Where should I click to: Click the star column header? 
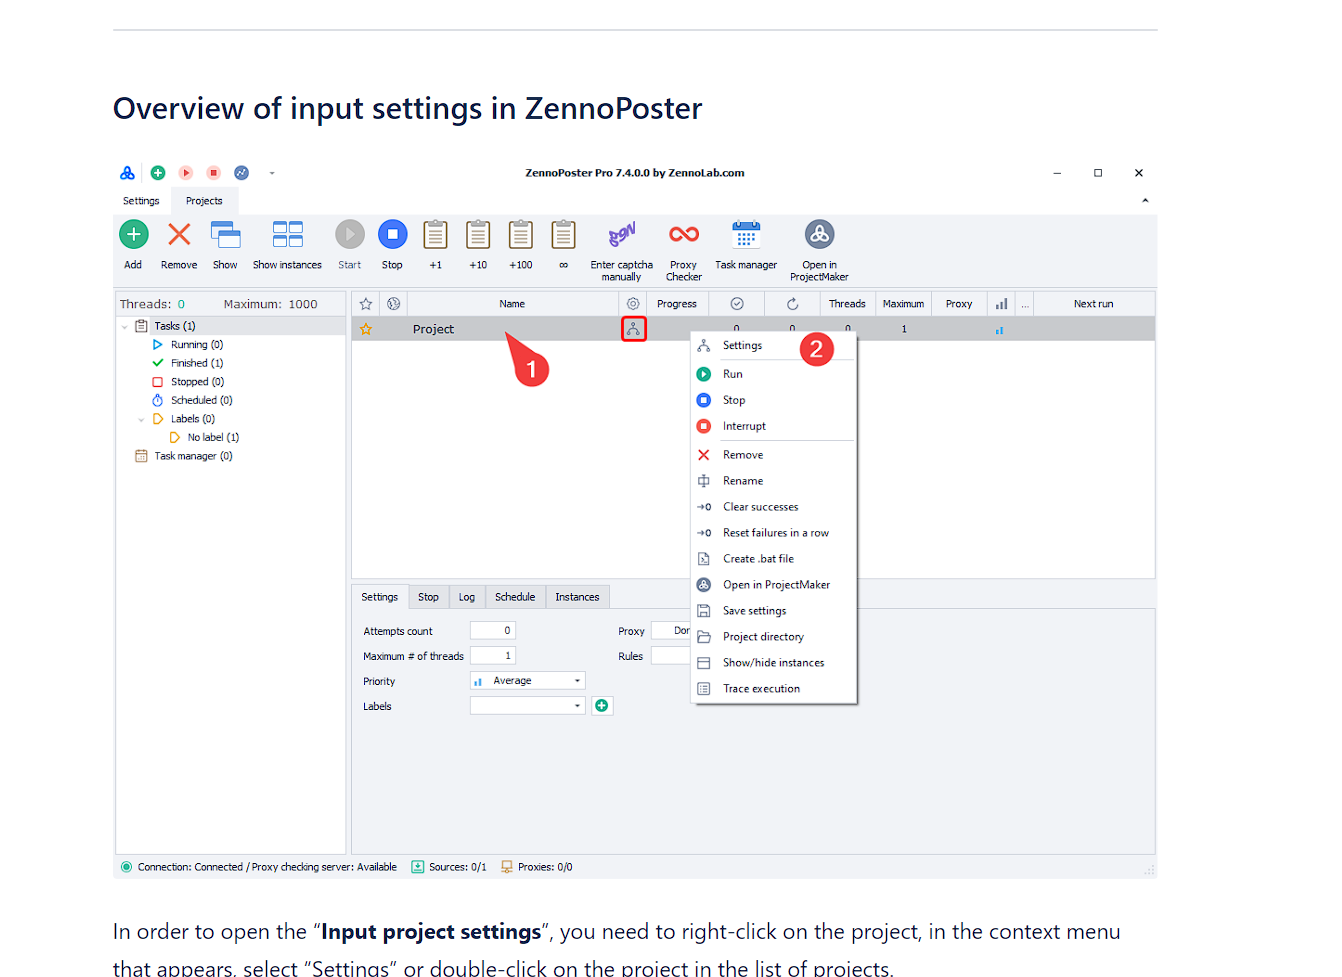[366, 304]
